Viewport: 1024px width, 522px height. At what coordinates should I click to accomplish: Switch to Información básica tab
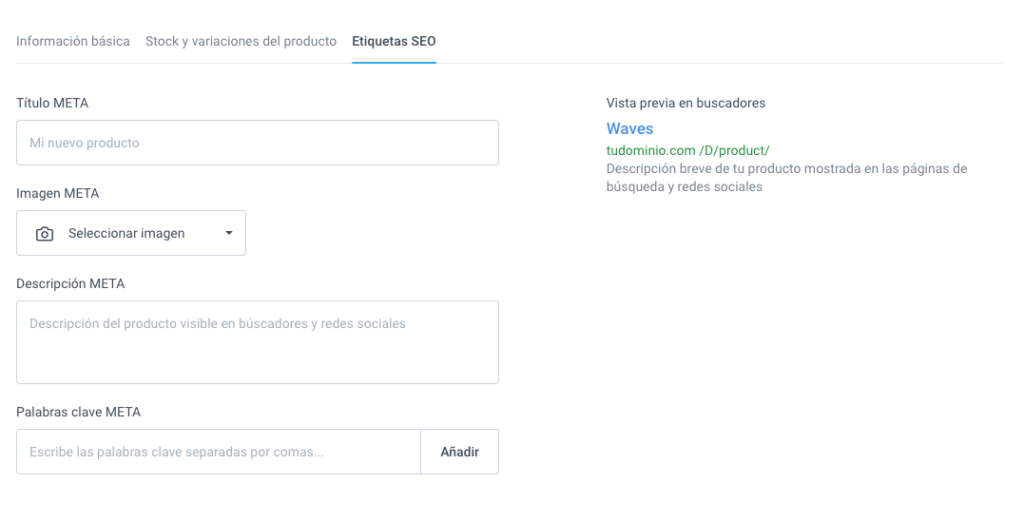[72, 41]
